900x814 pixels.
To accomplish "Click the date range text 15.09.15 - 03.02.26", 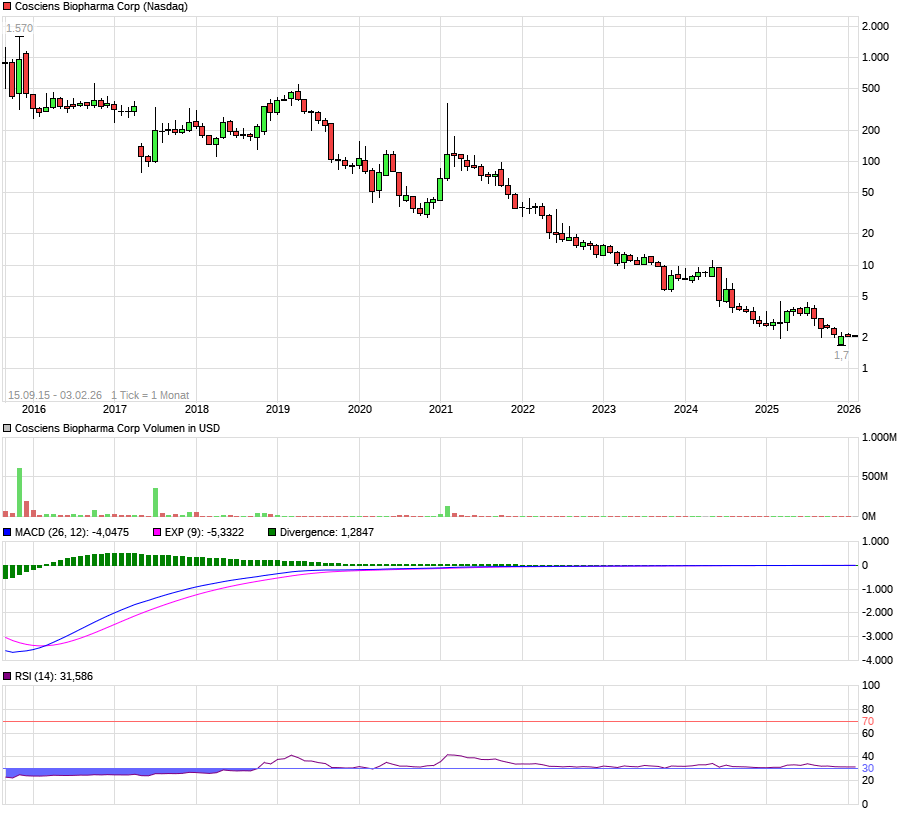I will (x=55, y=395).
